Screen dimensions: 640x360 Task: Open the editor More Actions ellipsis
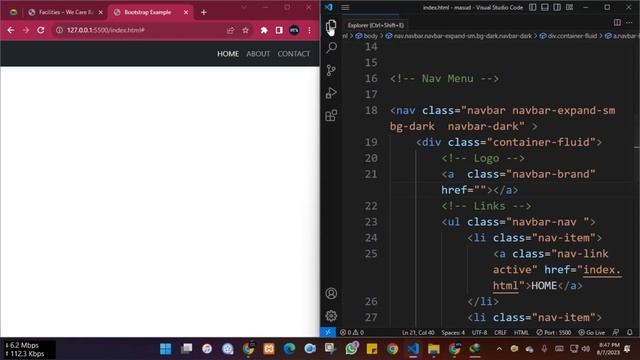629,22
